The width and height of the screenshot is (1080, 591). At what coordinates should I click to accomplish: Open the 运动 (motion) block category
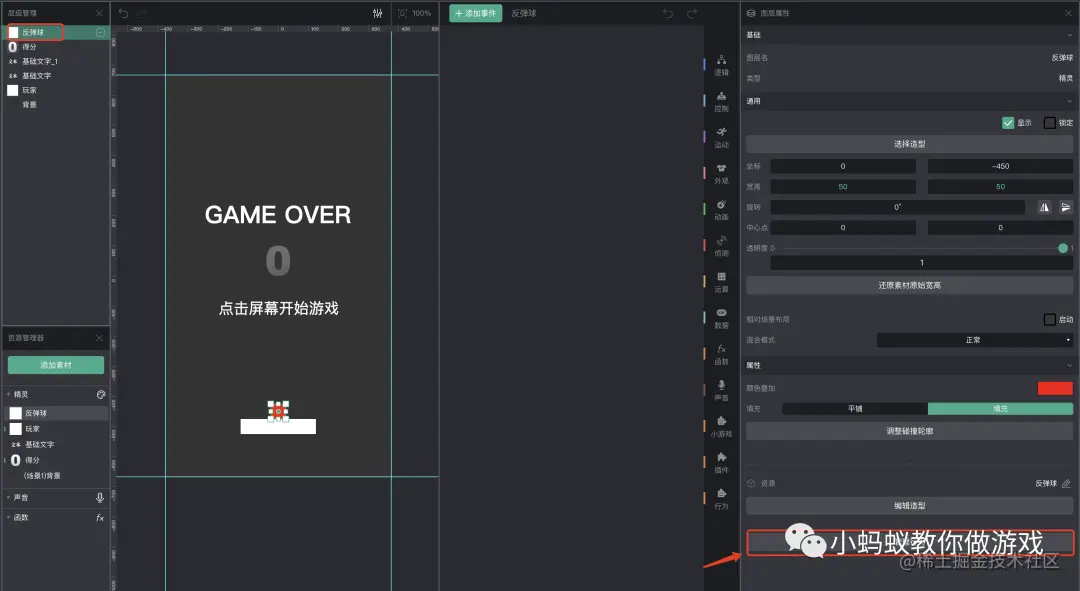(x=721, y=137)
